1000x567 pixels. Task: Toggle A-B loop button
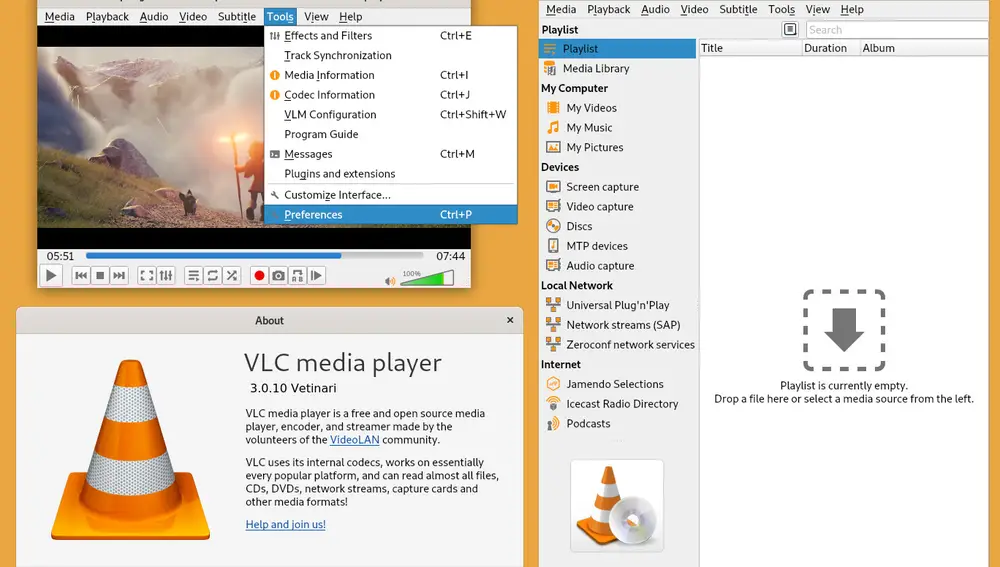click(297, 276)
